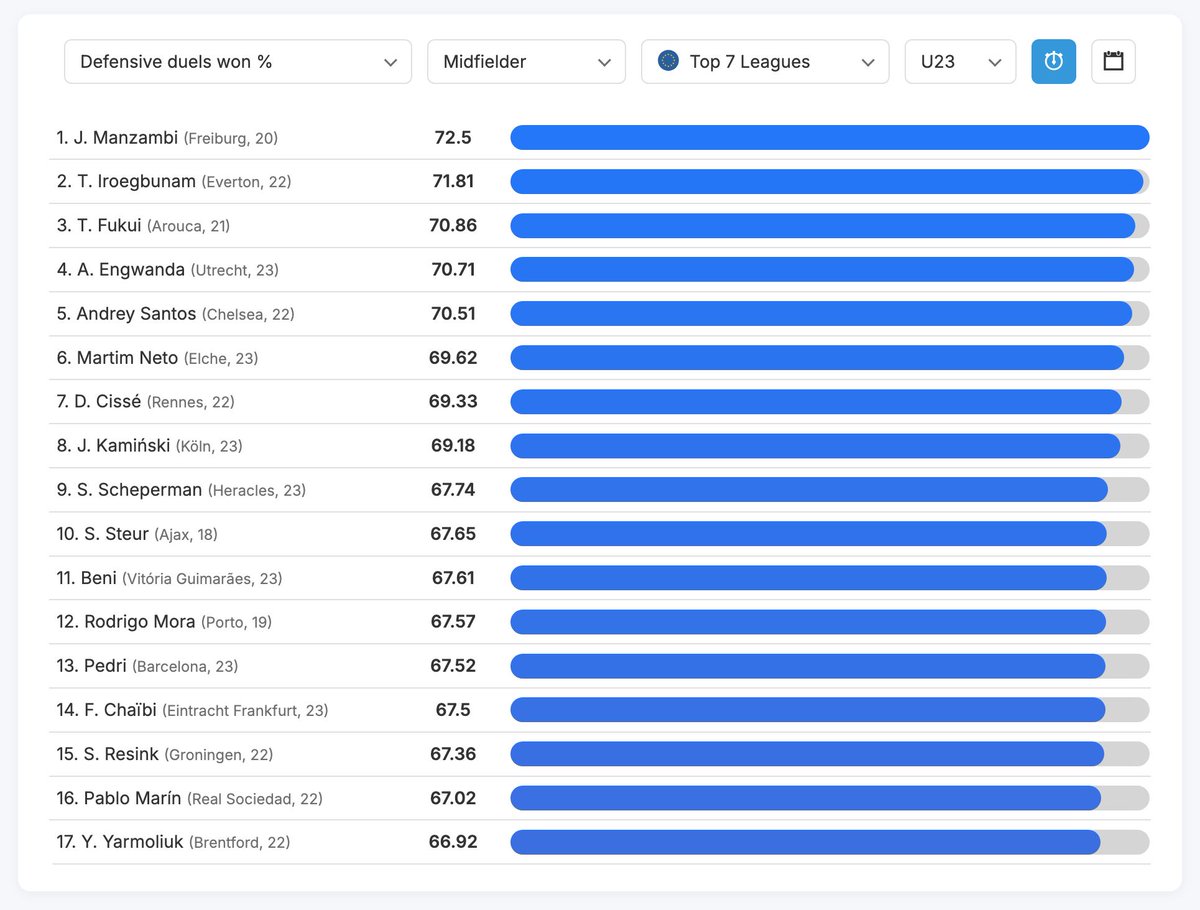Screen dimensions: 1200x910
Task: Click the 67.02 value
Action: coord(453,798)
